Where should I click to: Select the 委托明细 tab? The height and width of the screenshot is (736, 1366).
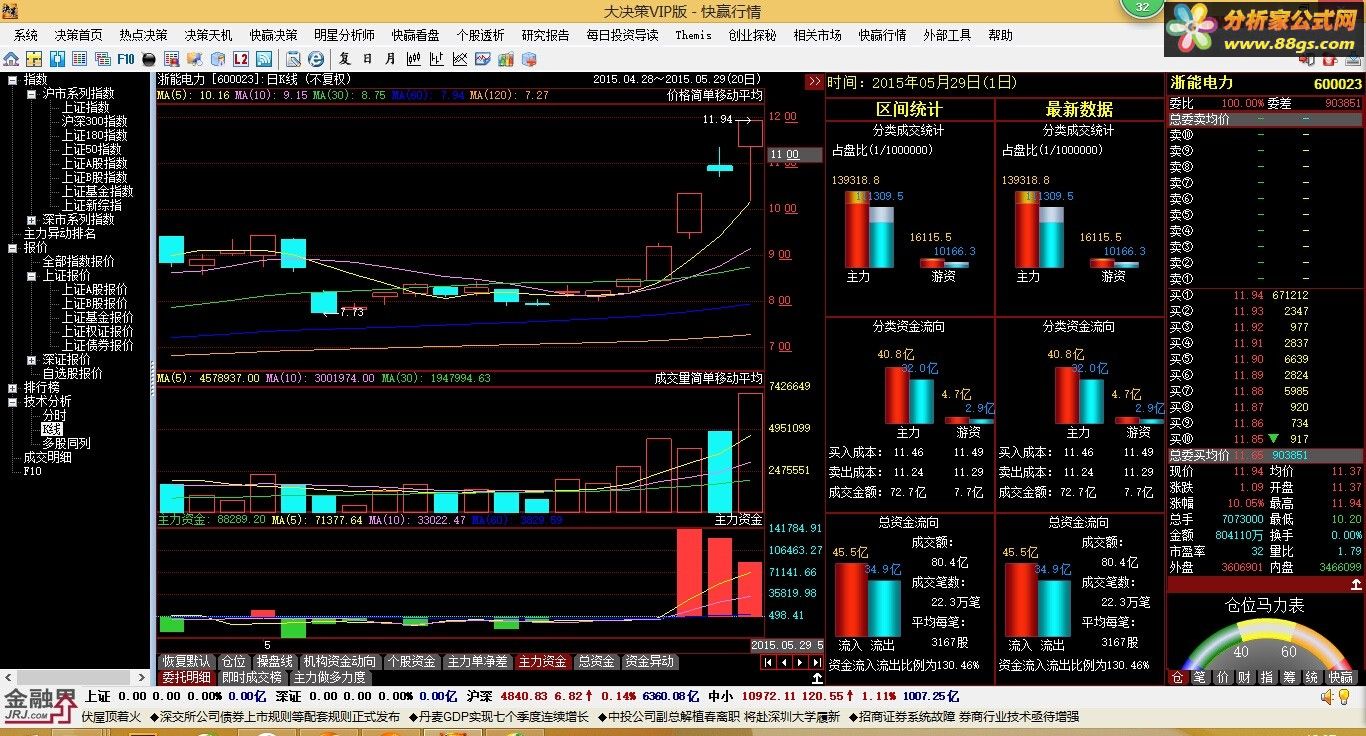click(187, 677)
